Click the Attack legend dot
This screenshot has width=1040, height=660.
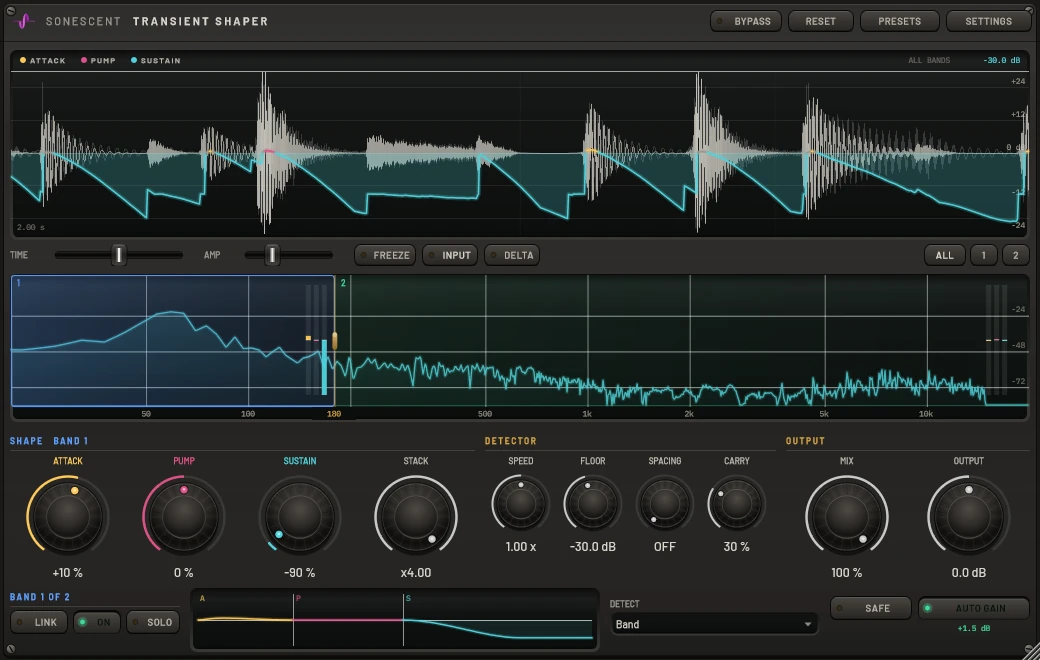23,60
